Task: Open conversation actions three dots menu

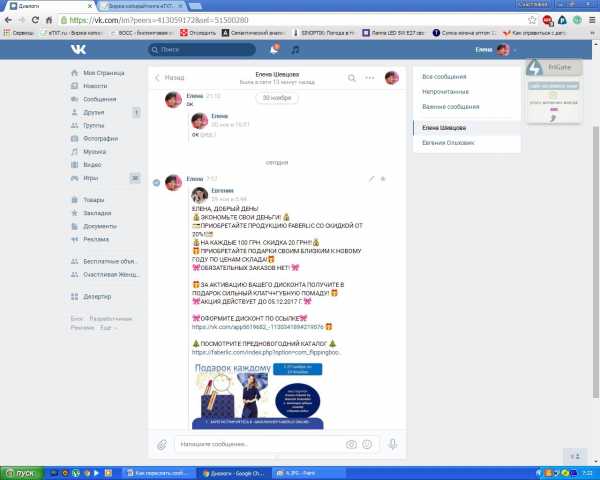Action: (369, 78)
